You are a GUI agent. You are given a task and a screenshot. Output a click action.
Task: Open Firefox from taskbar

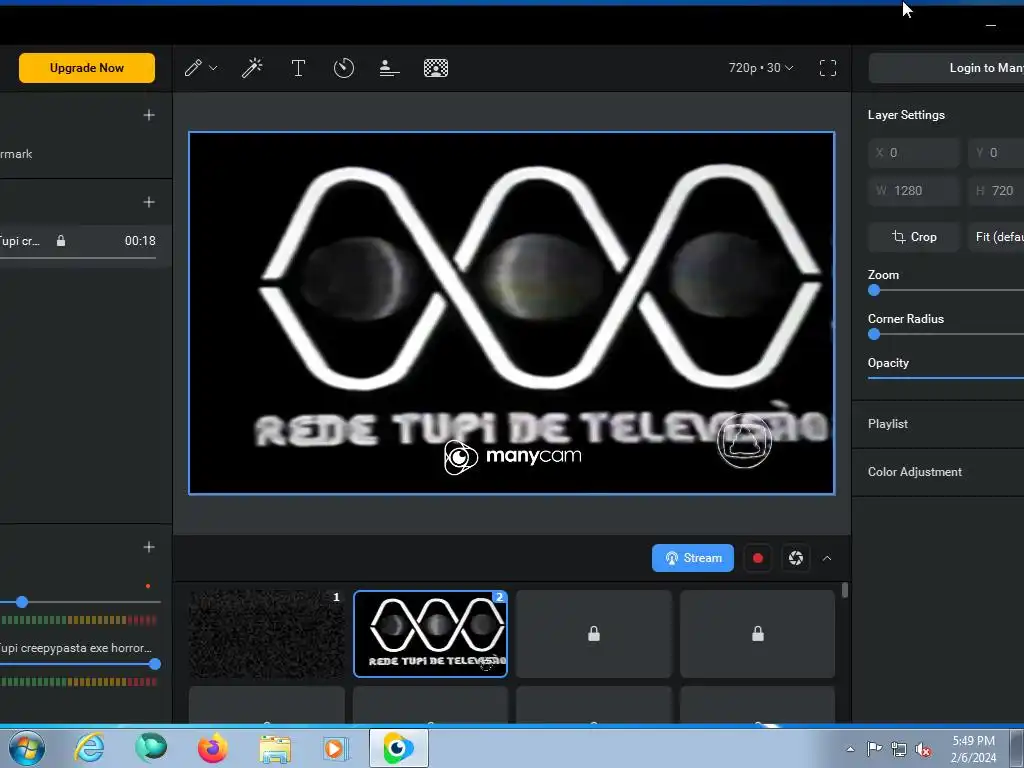213,748
